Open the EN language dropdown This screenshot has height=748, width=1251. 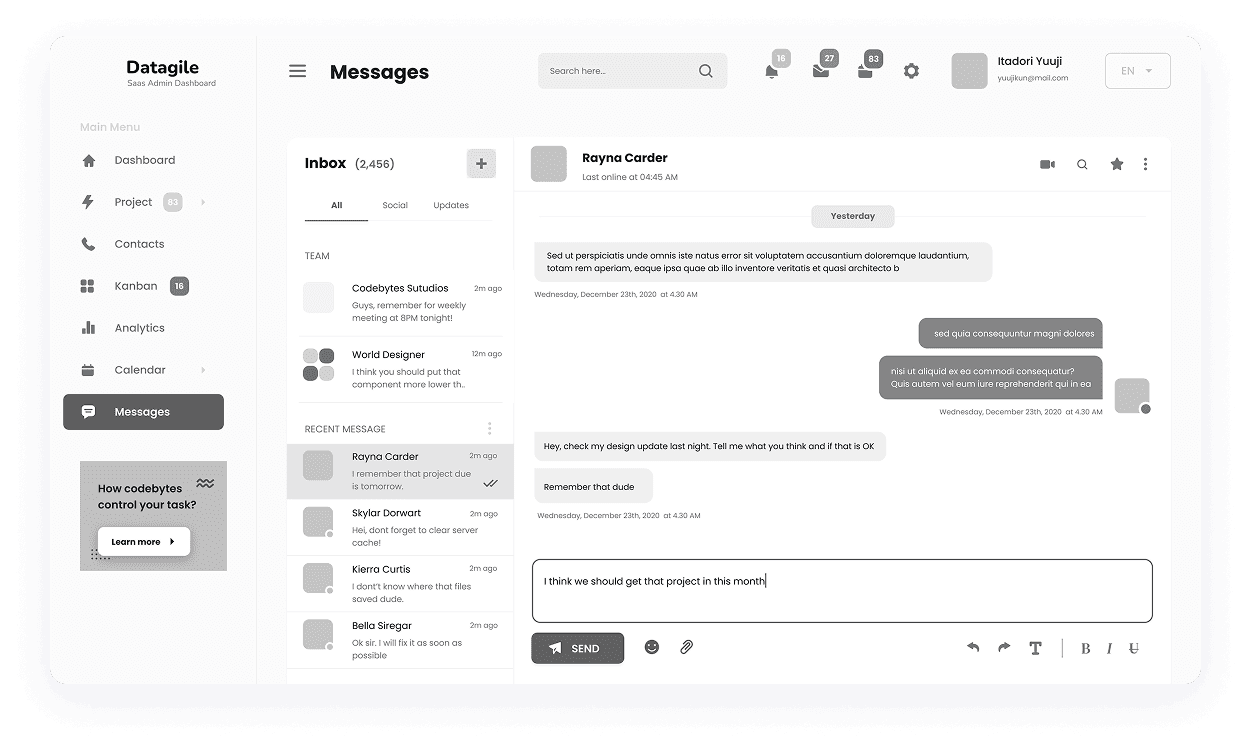click(x=1137, y=70)
